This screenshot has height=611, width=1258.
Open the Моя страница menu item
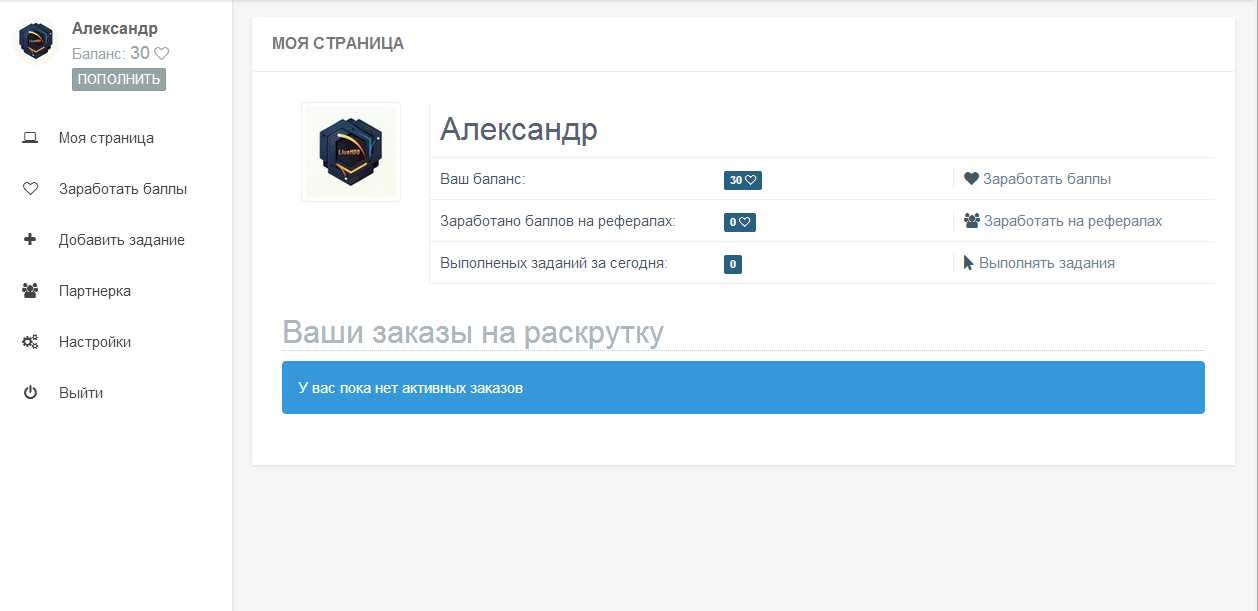[106, 138]
